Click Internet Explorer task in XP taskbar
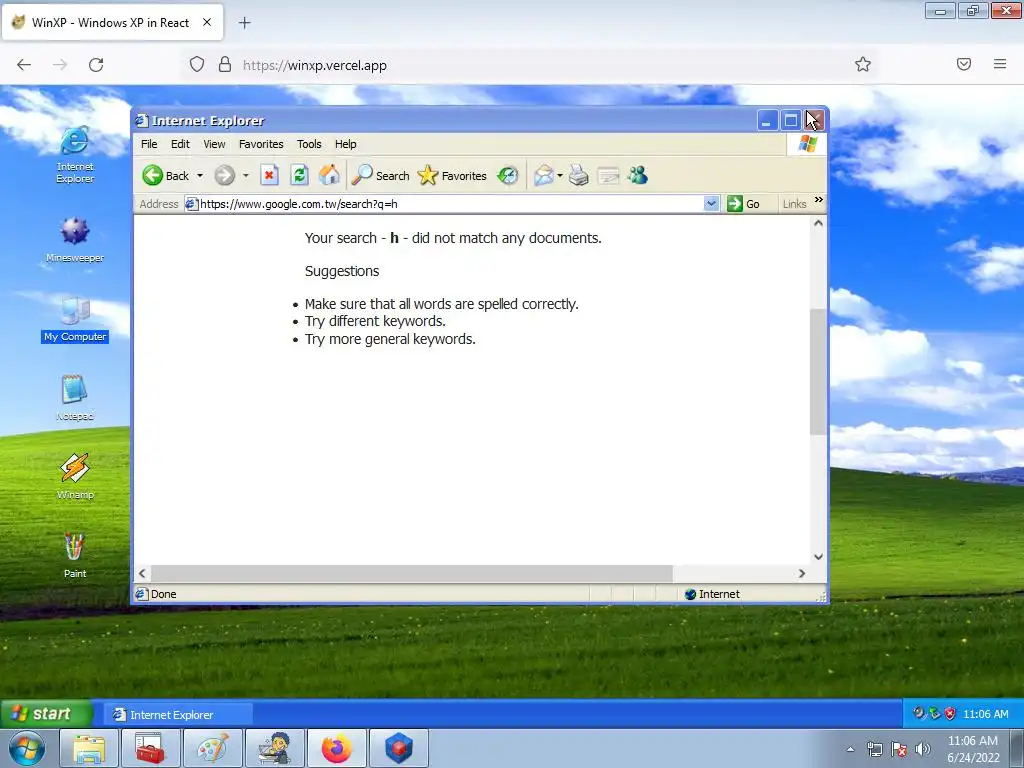This screenshot has height=768, width=1024. [178, 714]
